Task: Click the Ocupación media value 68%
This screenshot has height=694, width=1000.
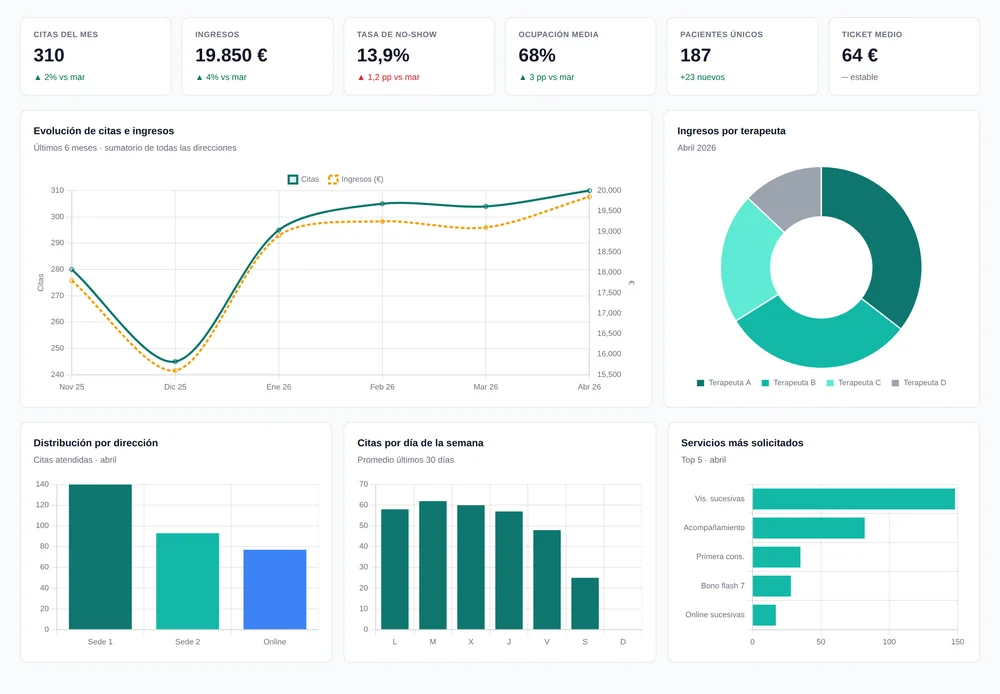Action: (x=537, y=55)
